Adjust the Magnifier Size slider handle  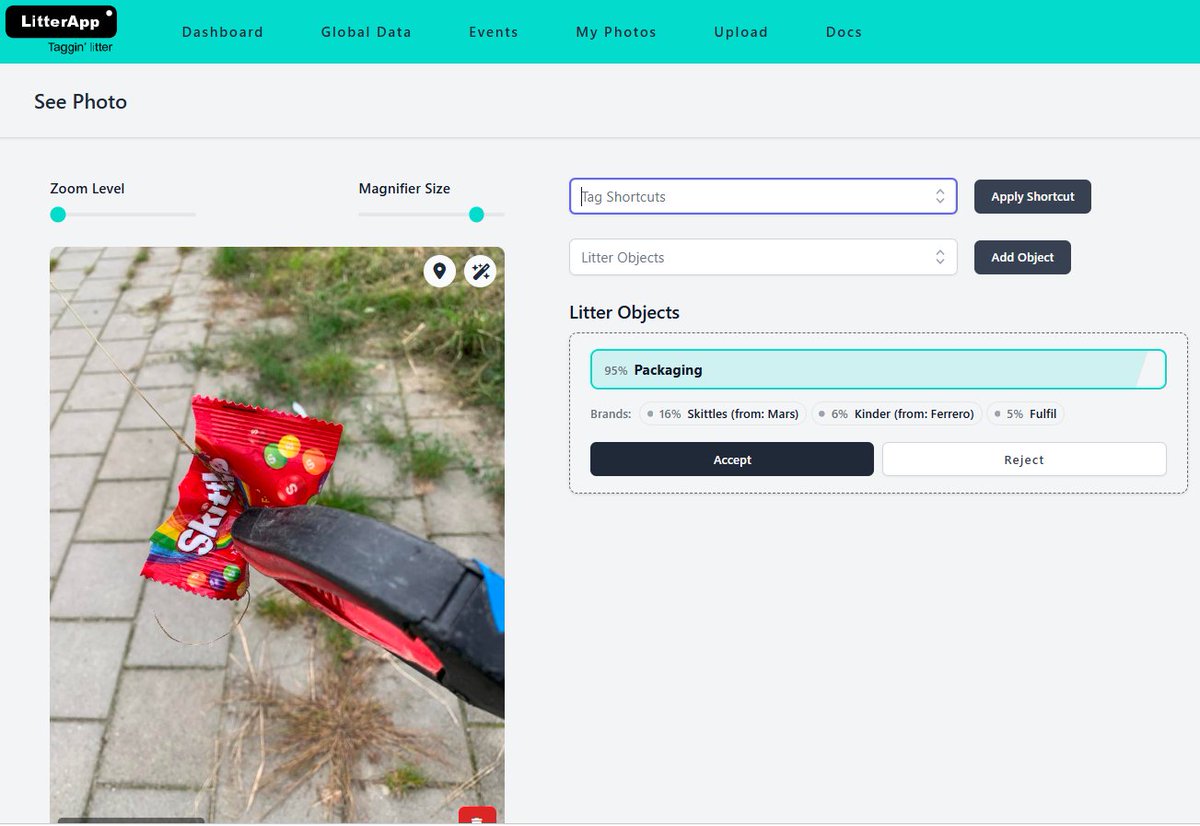[477, 214]
